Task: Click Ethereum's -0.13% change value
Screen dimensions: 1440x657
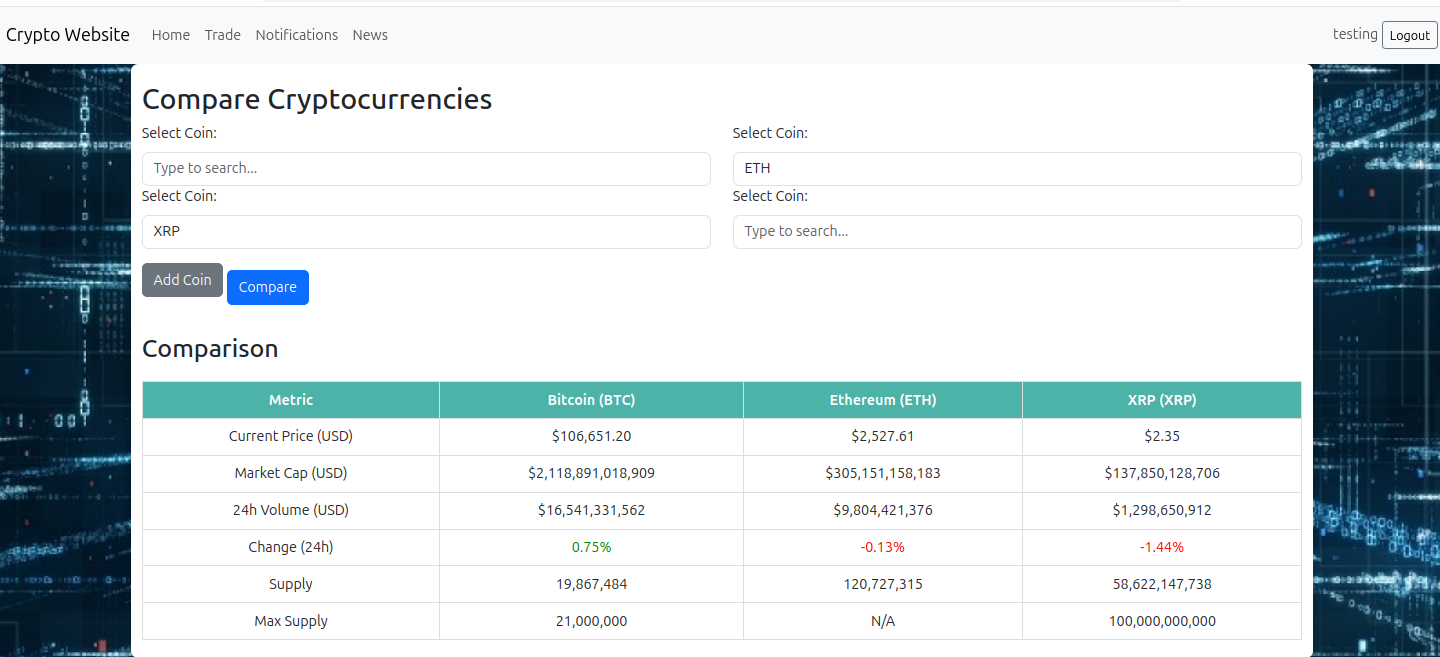Action: [x=883, y=548]
